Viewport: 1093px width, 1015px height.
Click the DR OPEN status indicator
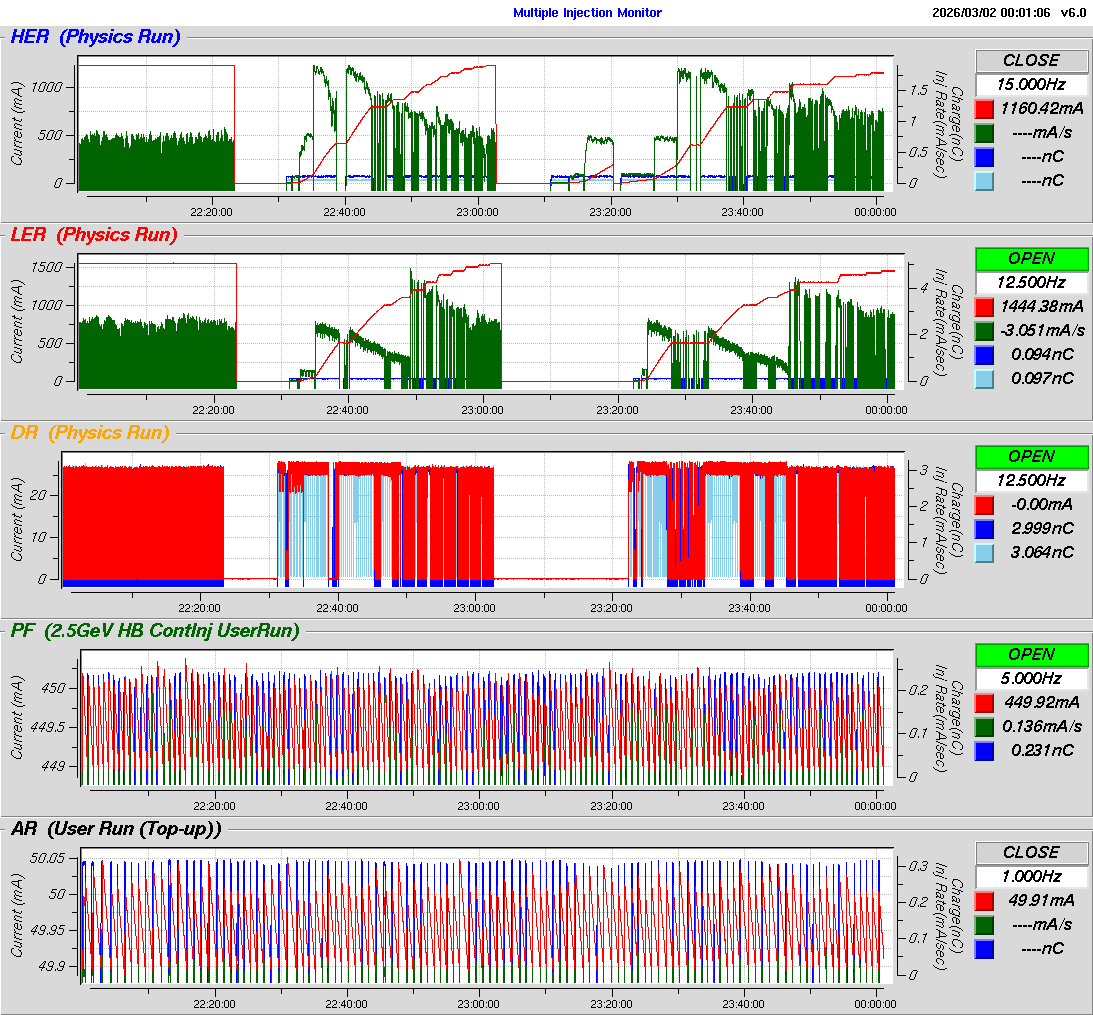pos(1031,456)
